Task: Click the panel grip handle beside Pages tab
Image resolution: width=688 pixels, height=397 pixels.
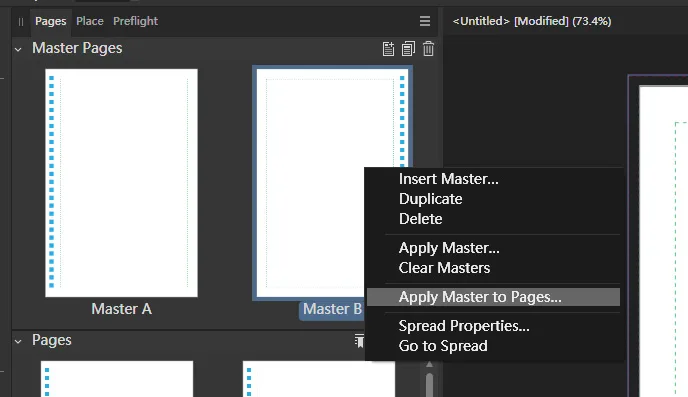Action: pos(21,21)
